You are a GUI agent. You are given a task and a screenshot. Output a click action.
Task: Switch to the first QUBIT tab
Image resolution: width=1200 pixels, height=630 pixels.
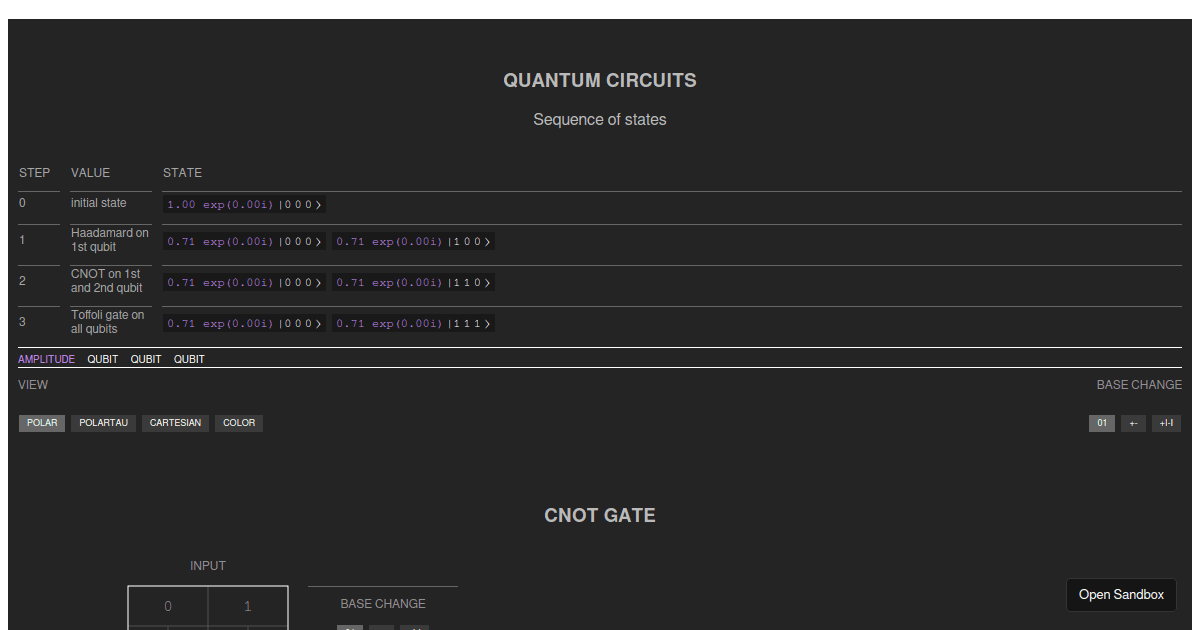coord(102,359)
